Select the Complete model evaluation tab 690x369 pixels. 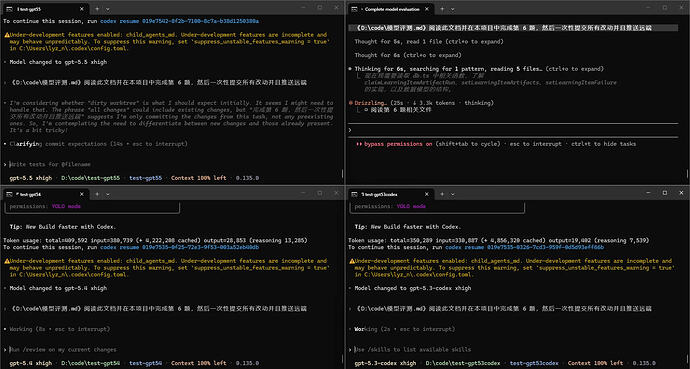point(390,9)
